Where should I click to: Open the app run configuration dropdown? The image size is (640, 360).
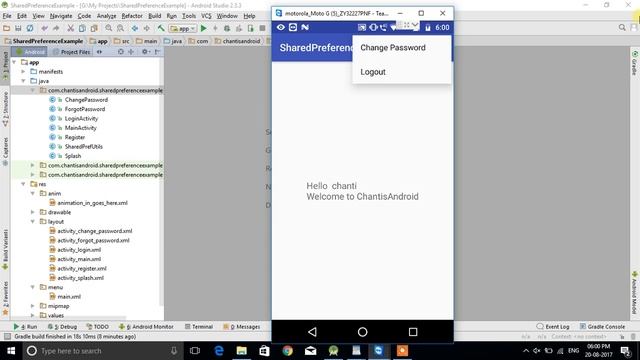(183, 29)
